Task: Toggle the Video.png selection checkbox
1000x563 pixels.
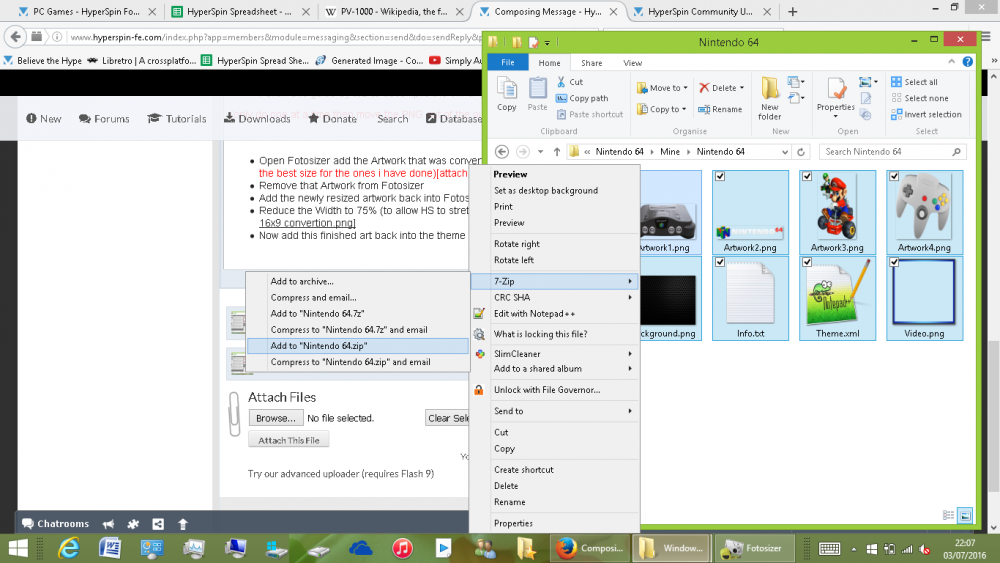Action: coord(894,262)
